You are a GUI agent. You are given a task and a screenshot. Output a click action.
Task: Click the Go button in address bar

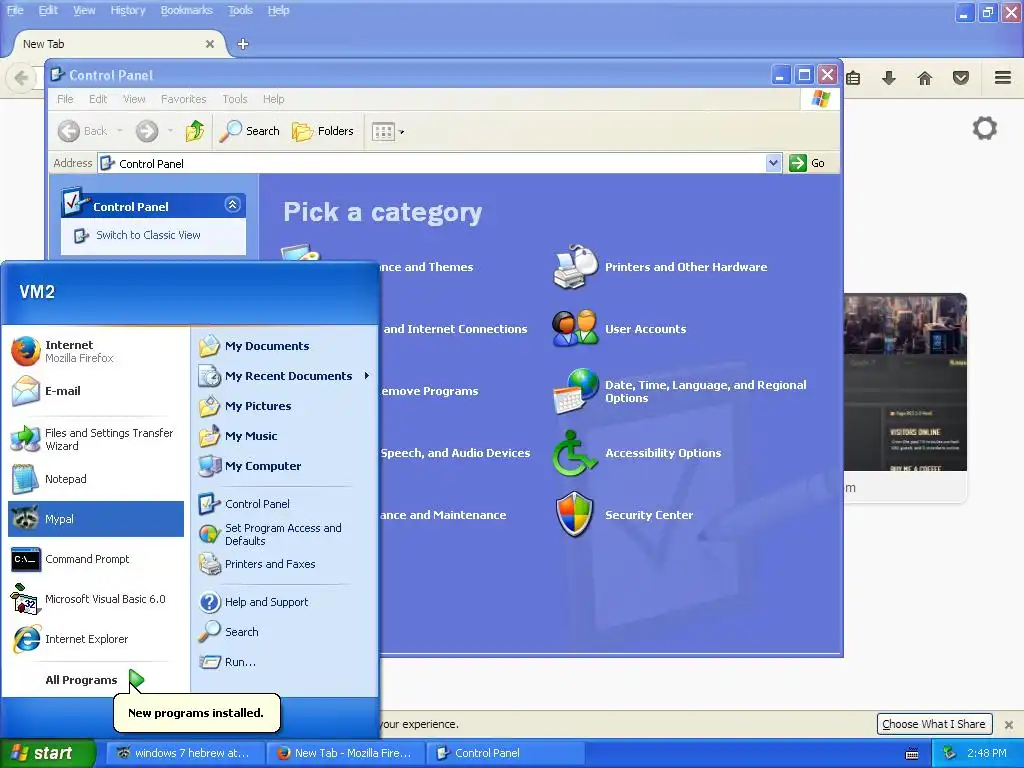pyautogui.click(x=807, y=163)
